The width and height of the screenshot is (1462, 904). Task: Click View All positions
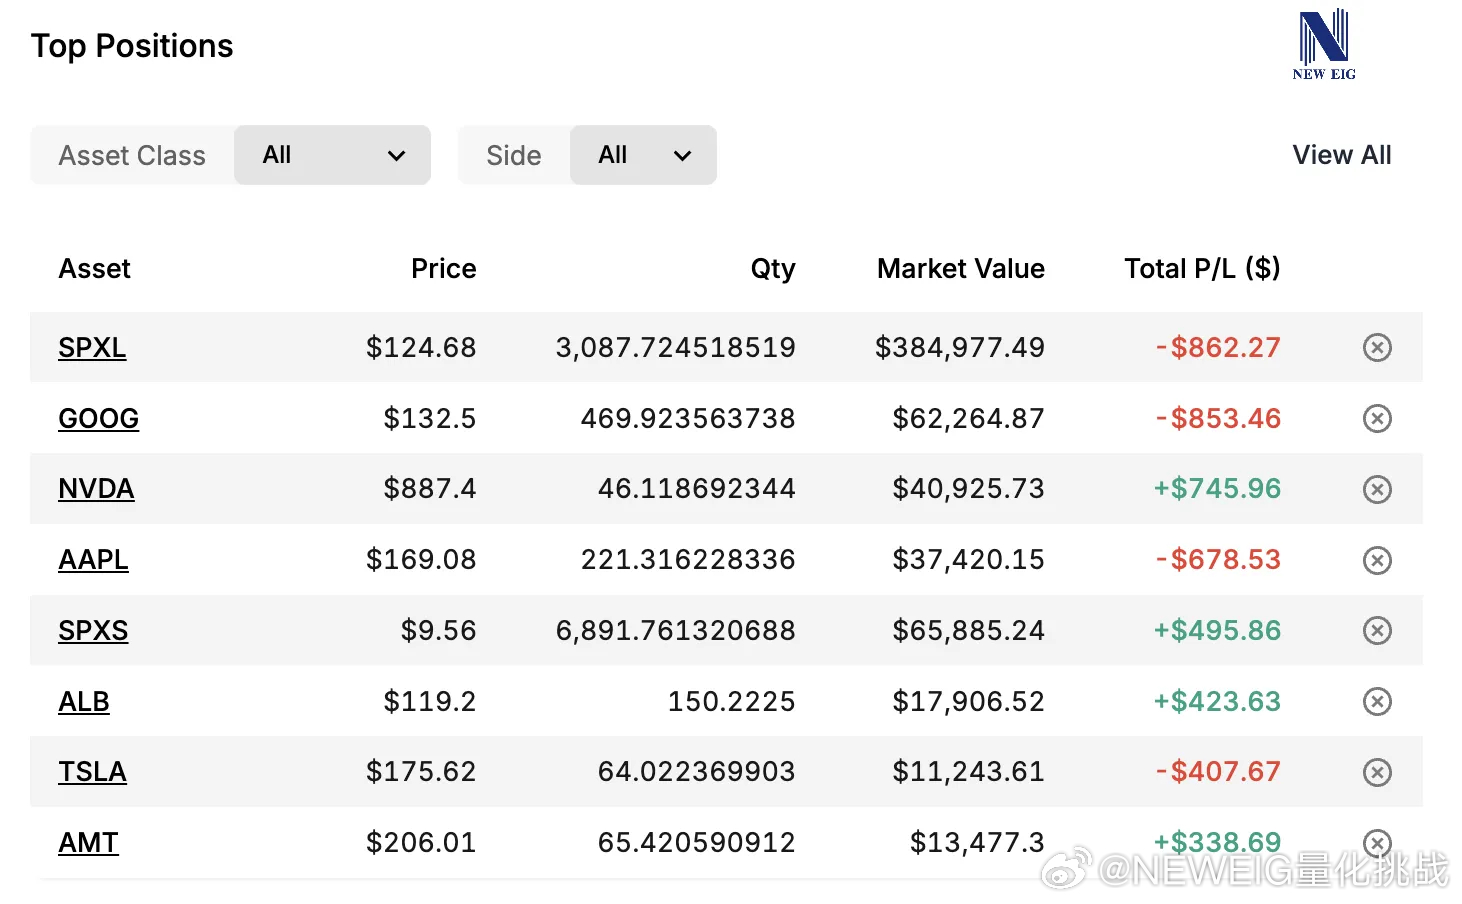(x=1341, y=155)
